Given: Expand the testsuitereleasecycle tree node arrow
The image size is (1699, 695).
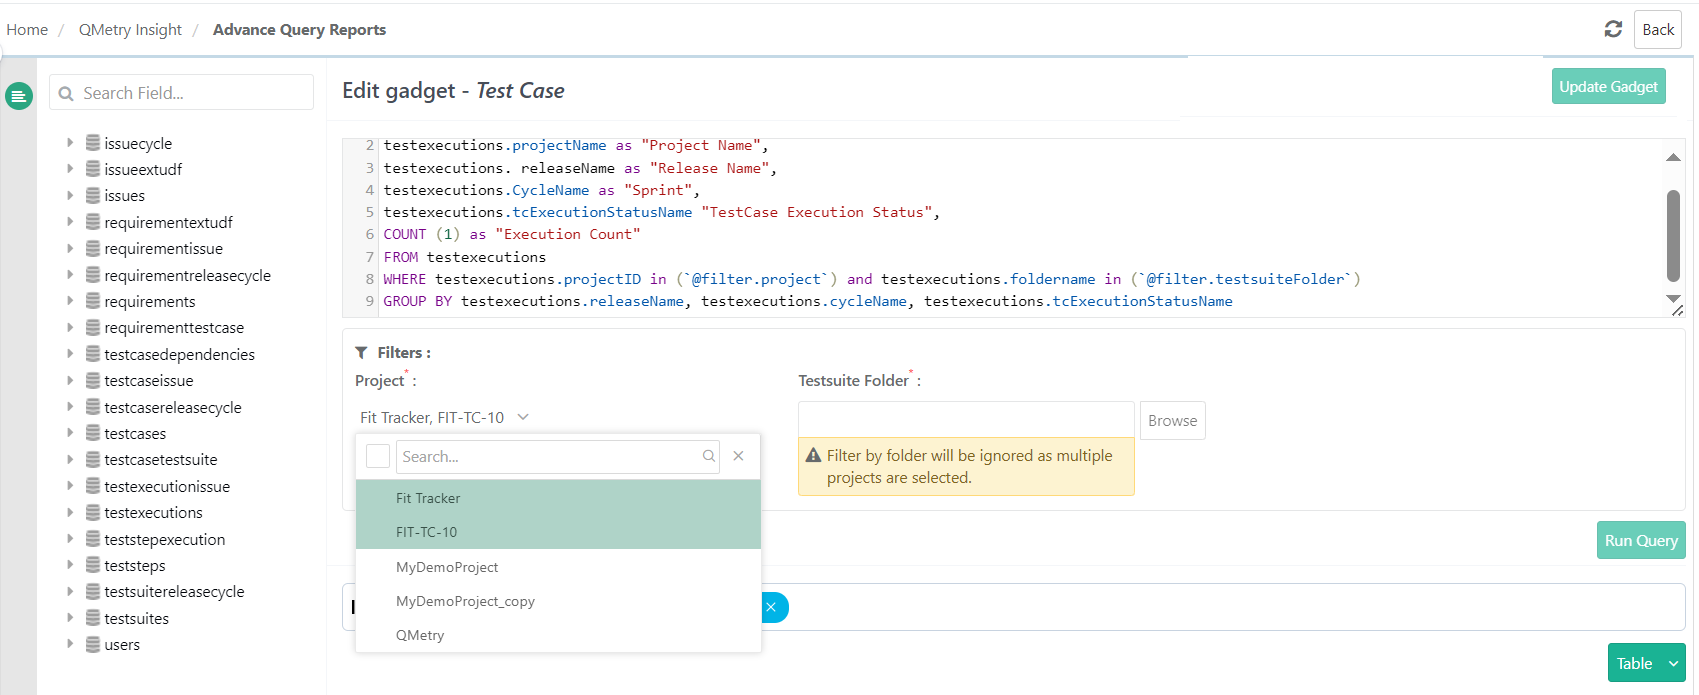Looking at the screenshot, I should pyautogui.click(x=70, y=591).
